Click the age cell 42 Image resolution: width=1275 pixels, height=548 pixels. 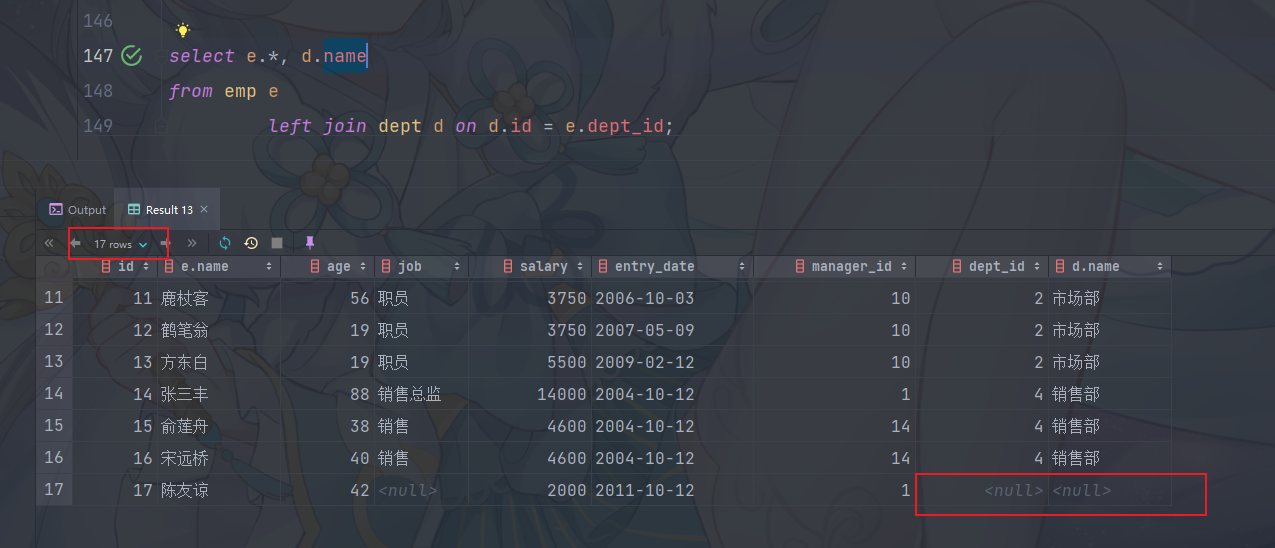[360, 490]
